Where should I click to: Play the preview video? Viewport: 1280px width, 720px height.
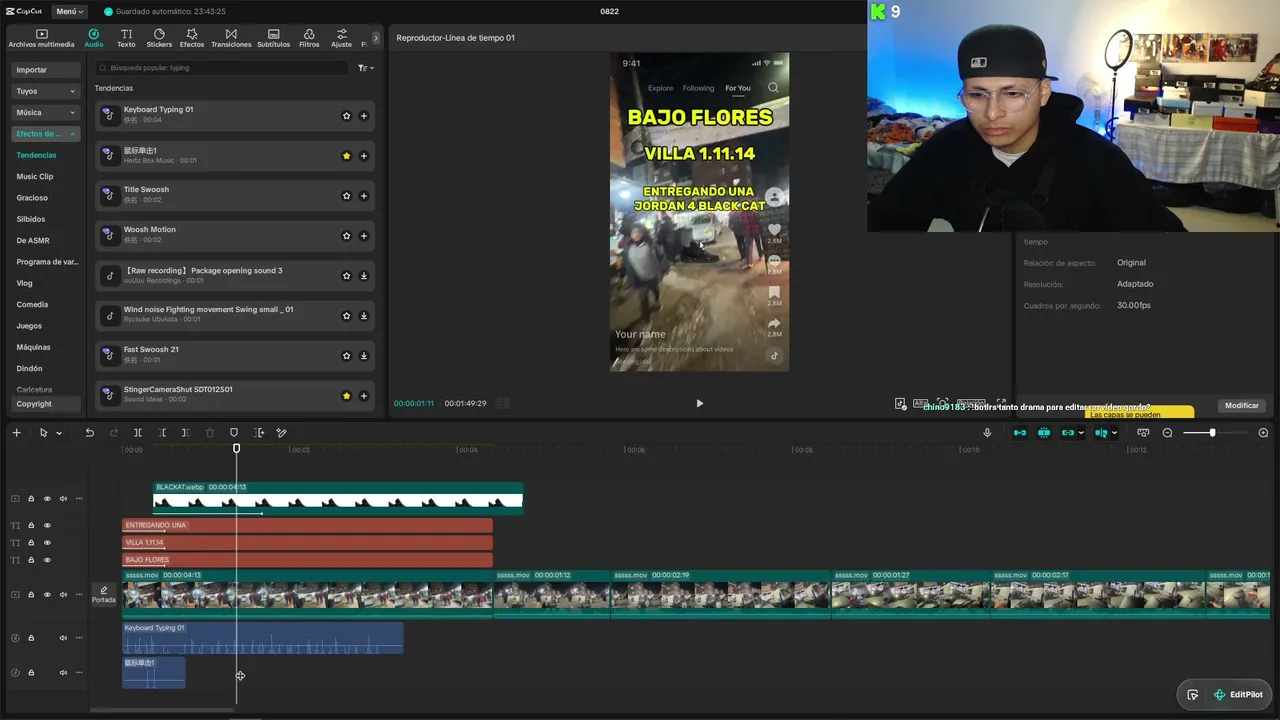click(699, 404)
